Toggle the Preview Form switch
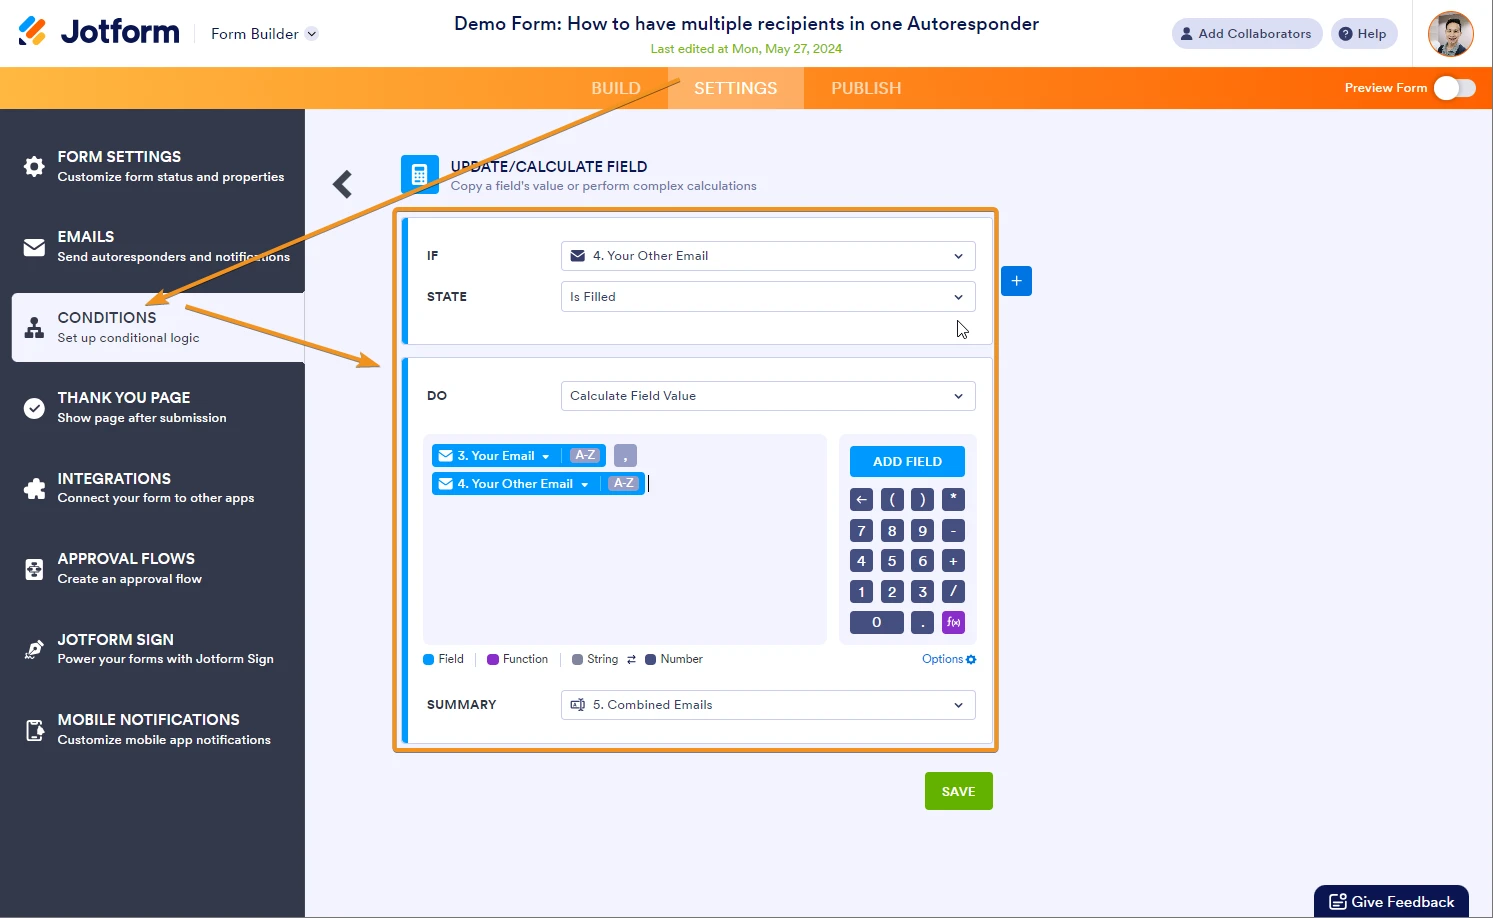 click(x=1455, y=88)
